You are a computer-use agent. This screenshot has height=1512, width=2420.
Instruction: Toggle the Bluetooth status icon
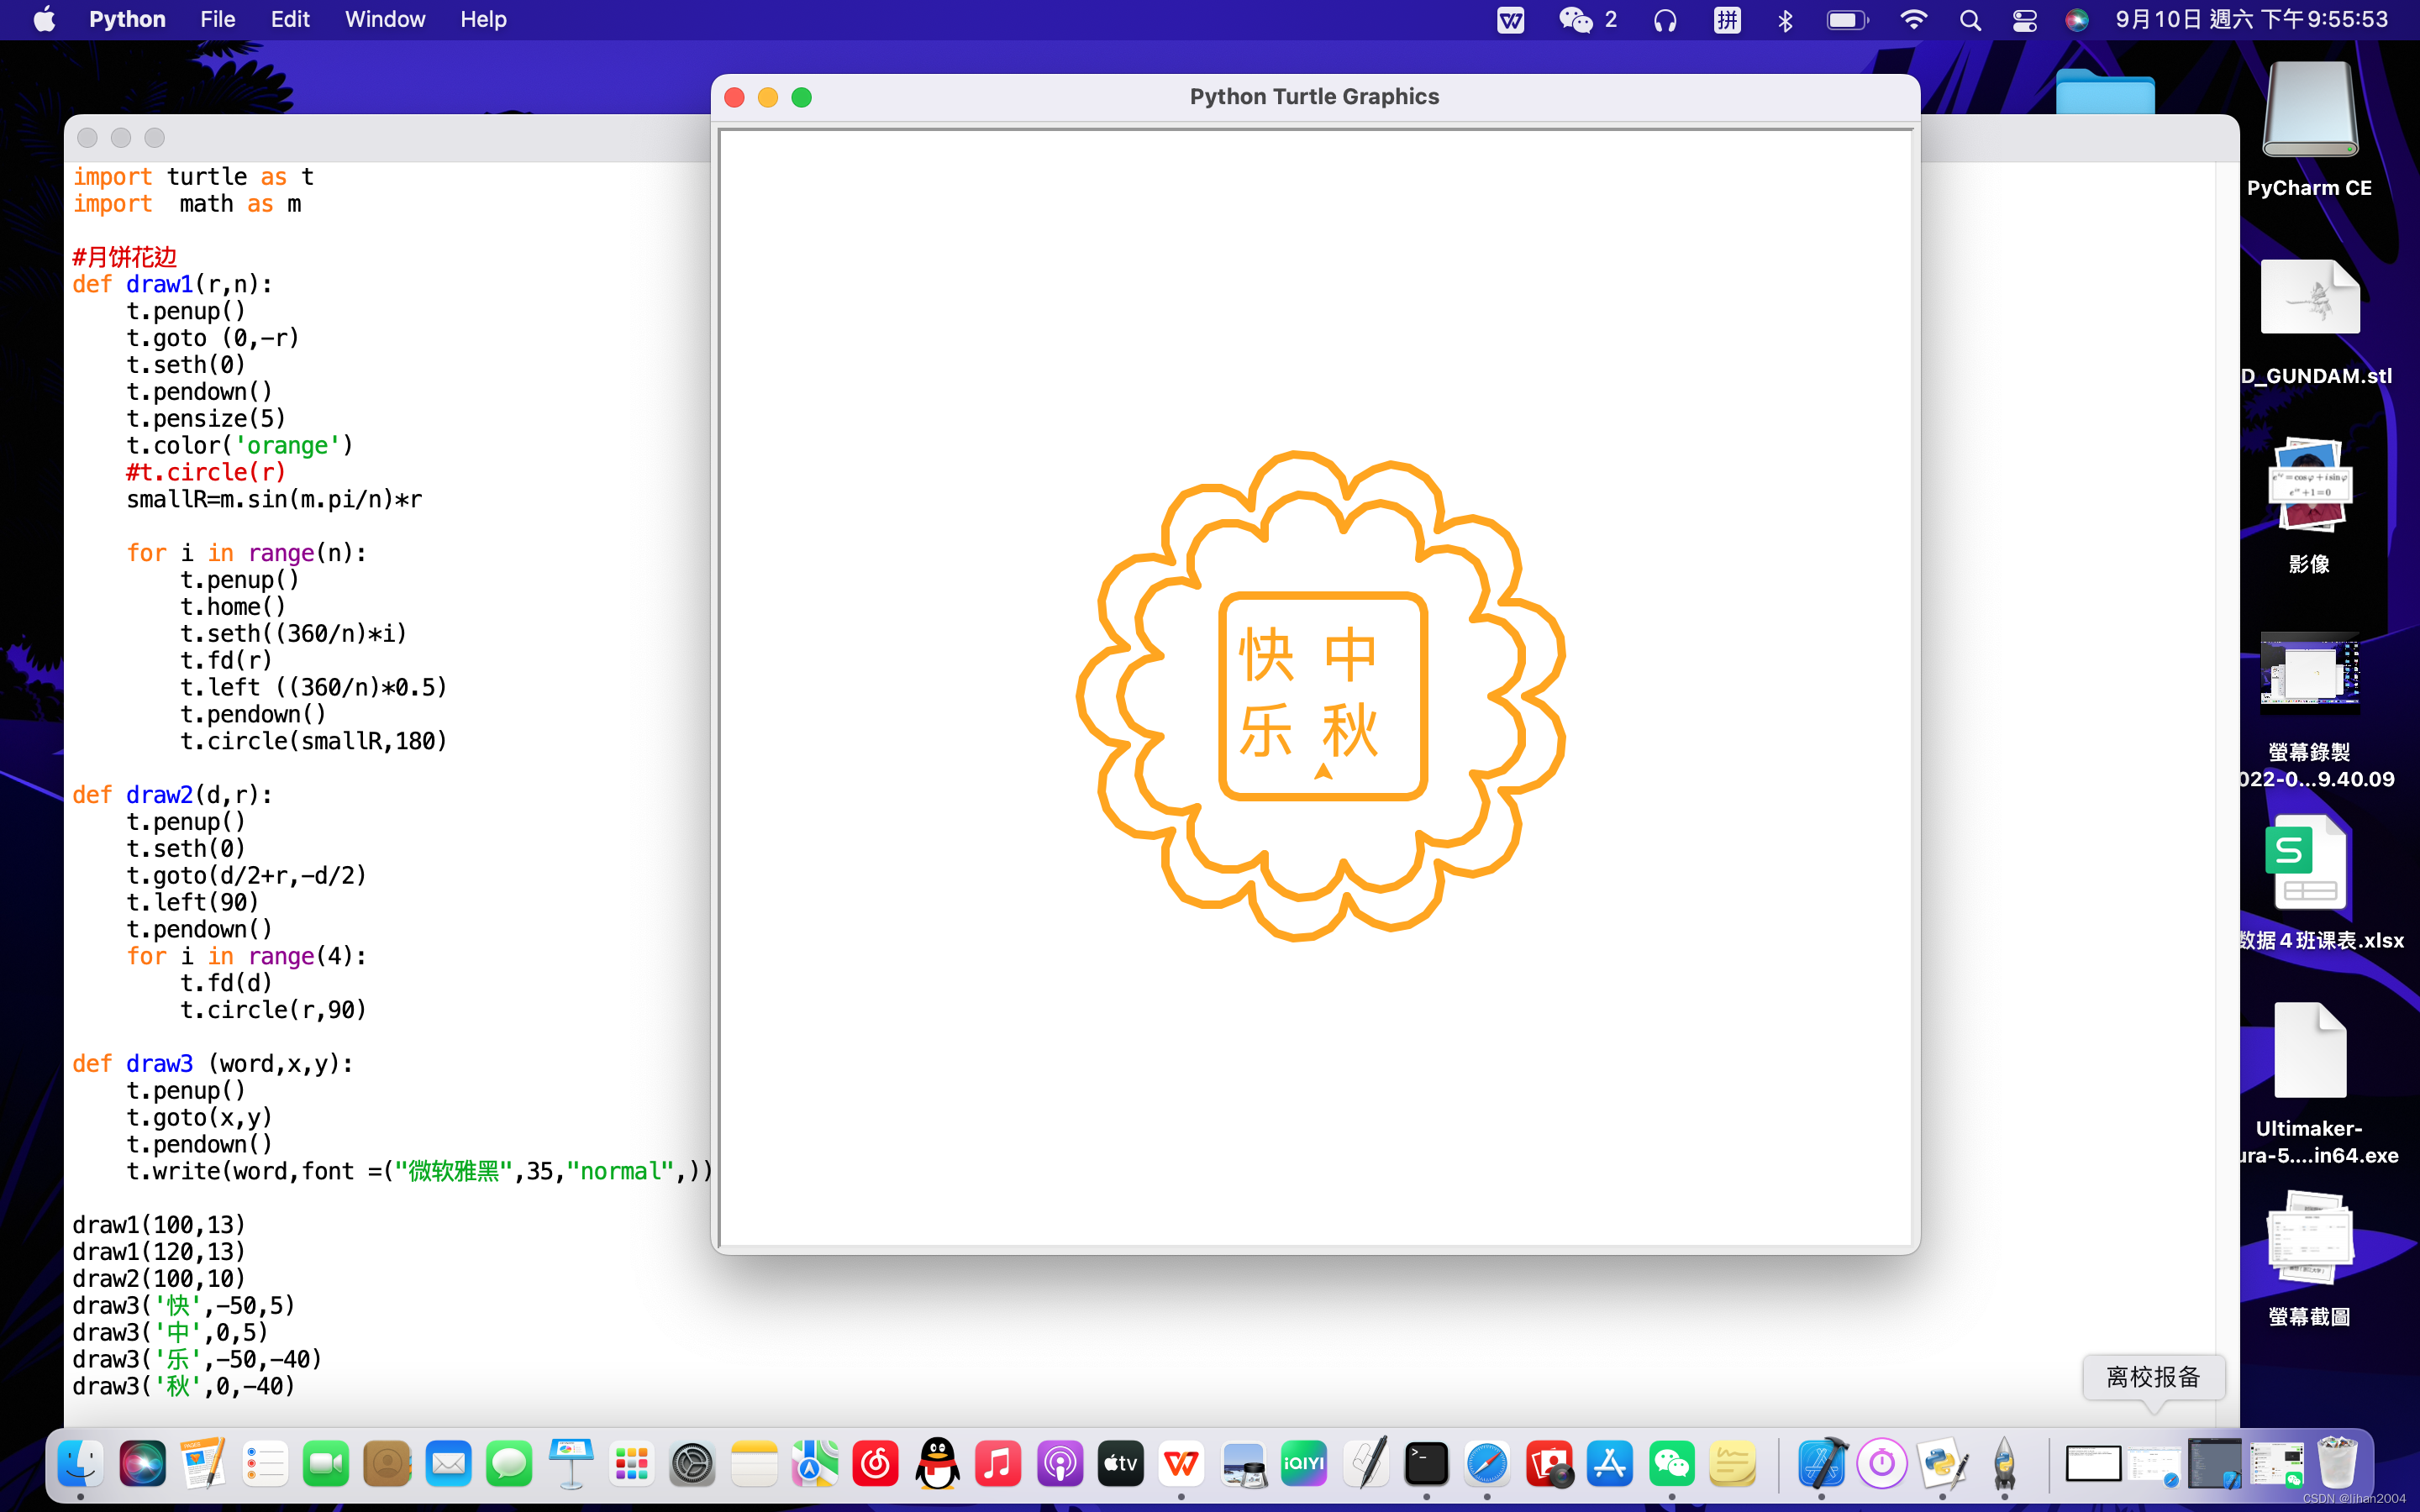click(1785, 20)
